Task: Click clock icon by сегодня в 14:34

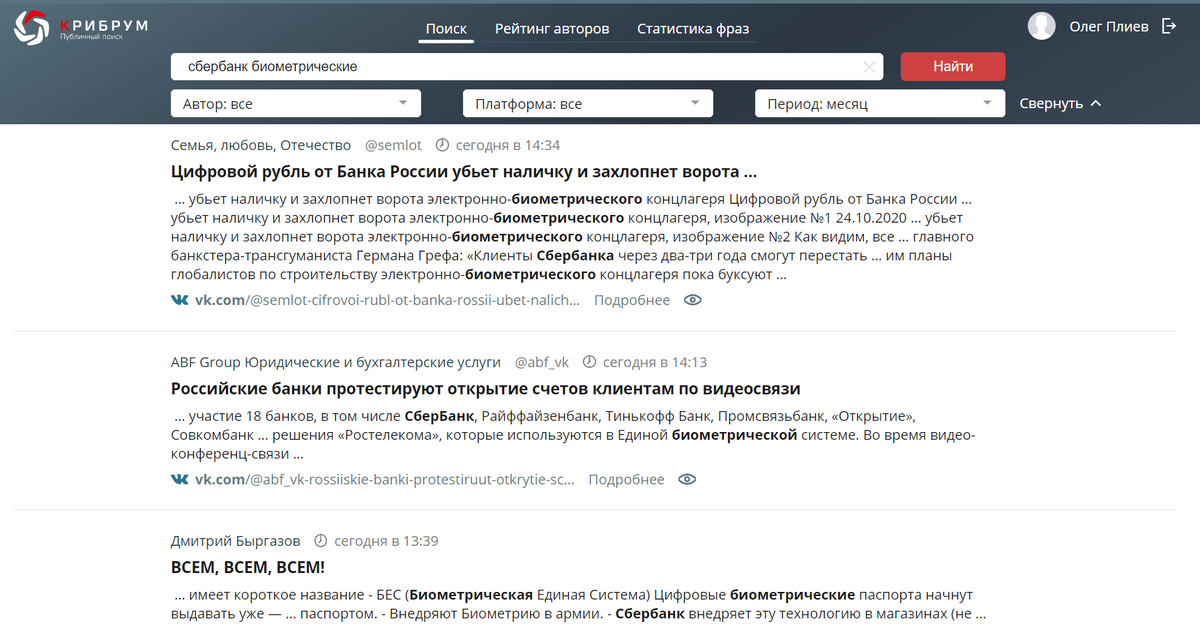Action: pos(443,145)
